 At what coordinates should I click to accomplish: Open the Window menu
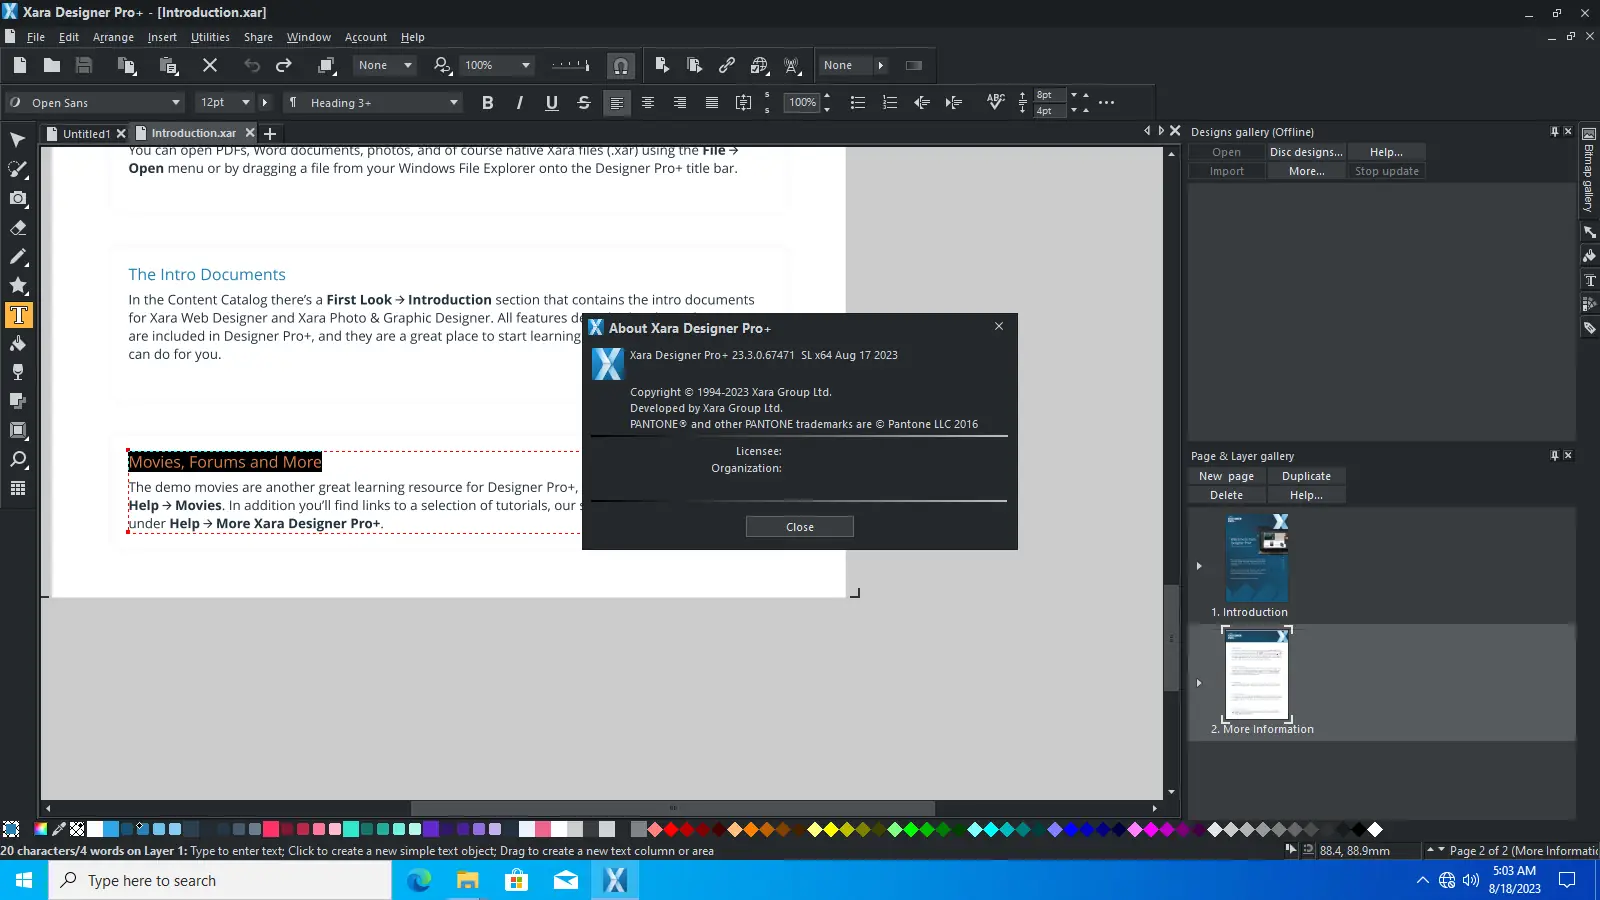[309, 37]
